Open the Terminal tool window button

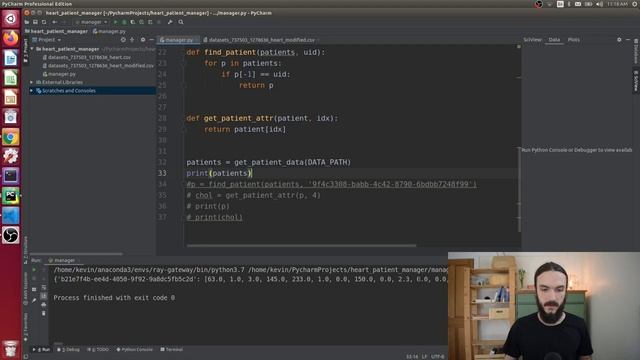(x=171, y=349)
